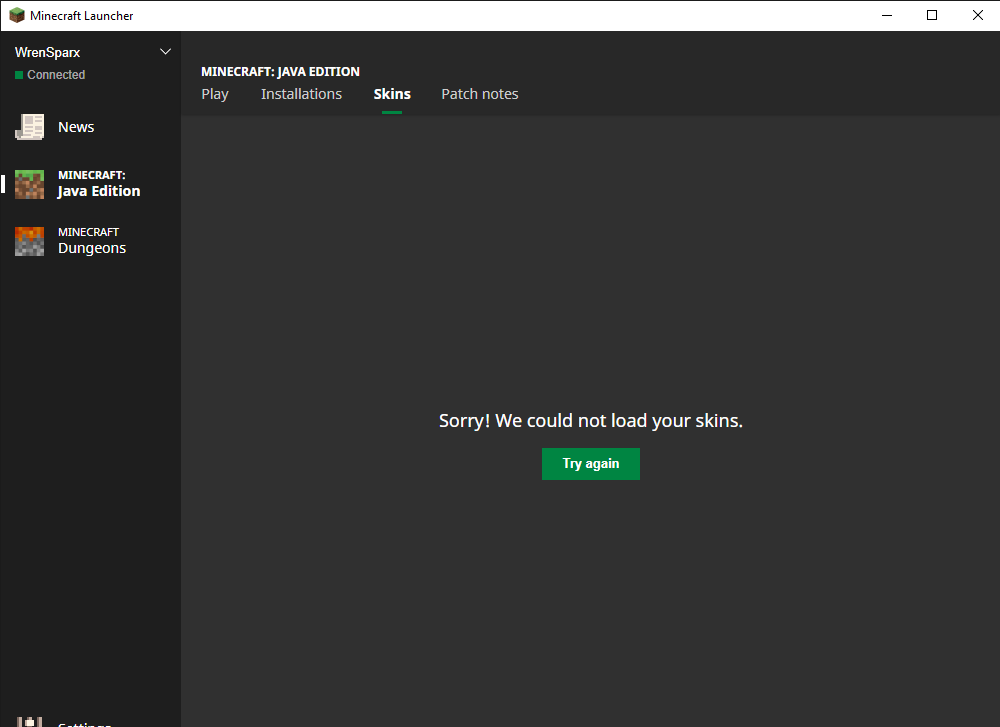
Task: Click the green Connected status indicator
Action: pyautogui.click(x=19, y=75)
